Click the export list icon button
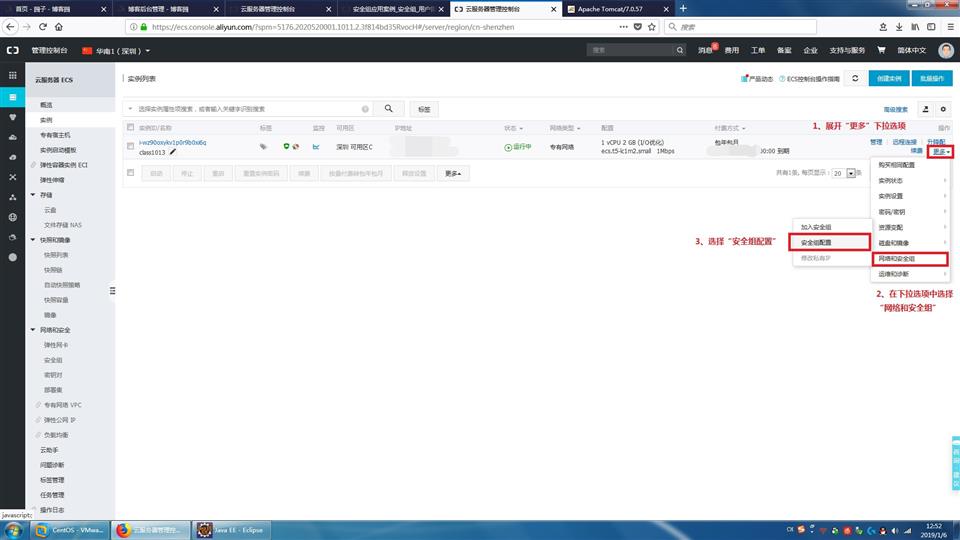The width and height of the screenshot is (960, 540). pyautogui.click(x=926, y=109)
